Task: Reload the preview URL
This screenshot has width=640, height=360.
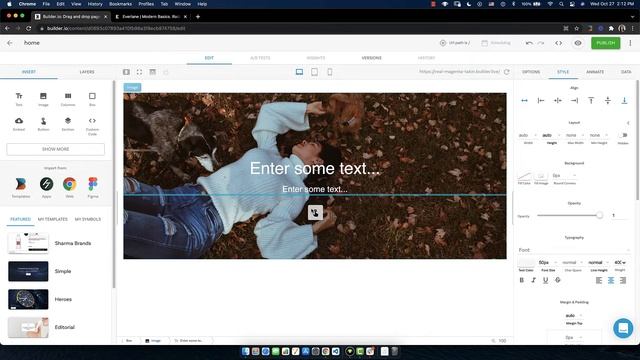Action: pyautogui.click(x=507, y=72)
